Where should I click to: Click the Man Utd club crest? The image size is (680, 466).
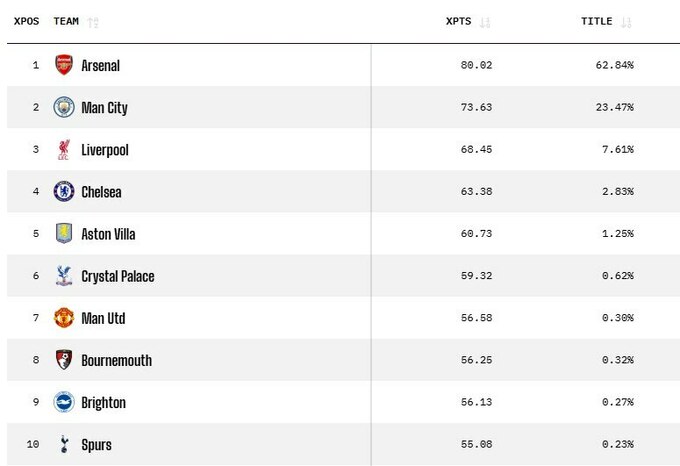click(64, 318)
